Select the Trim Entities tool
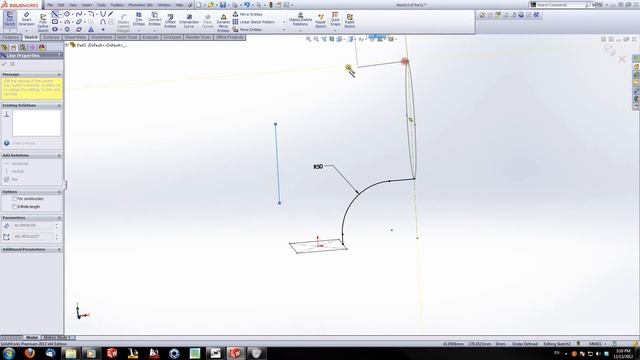Image resolution: width=640 pixels, height=360 pixels. tap(139, 19)
